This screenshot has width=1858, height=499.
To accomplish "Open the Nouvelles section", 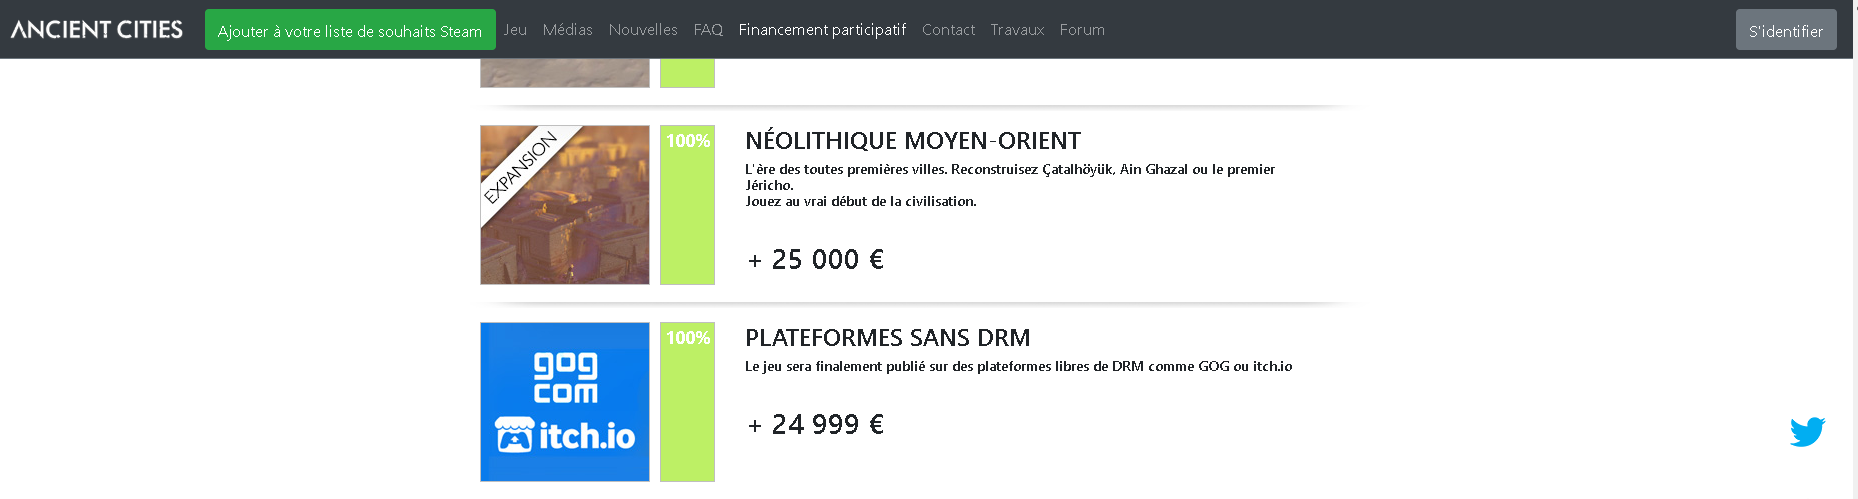I will click(643, 30).
